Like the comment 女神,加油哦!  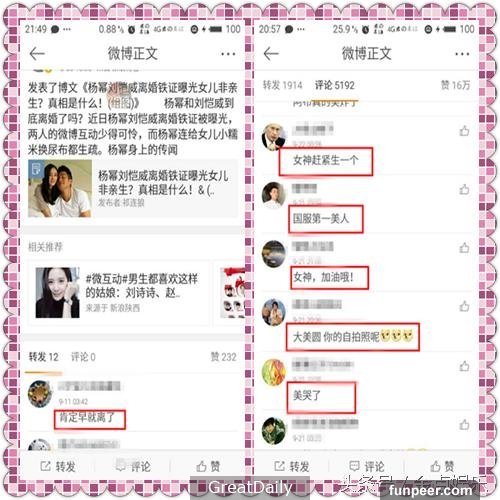[x=464, y=248]
